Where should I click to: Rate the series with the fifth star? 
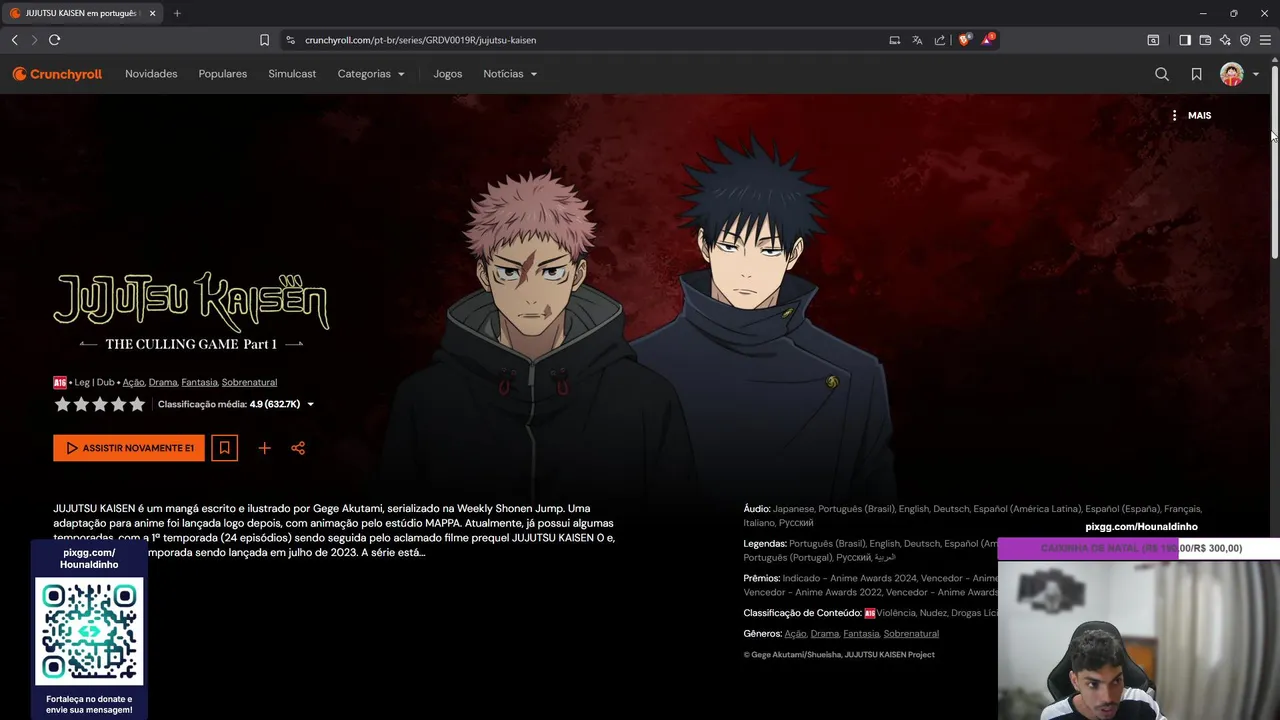(138, 404)
